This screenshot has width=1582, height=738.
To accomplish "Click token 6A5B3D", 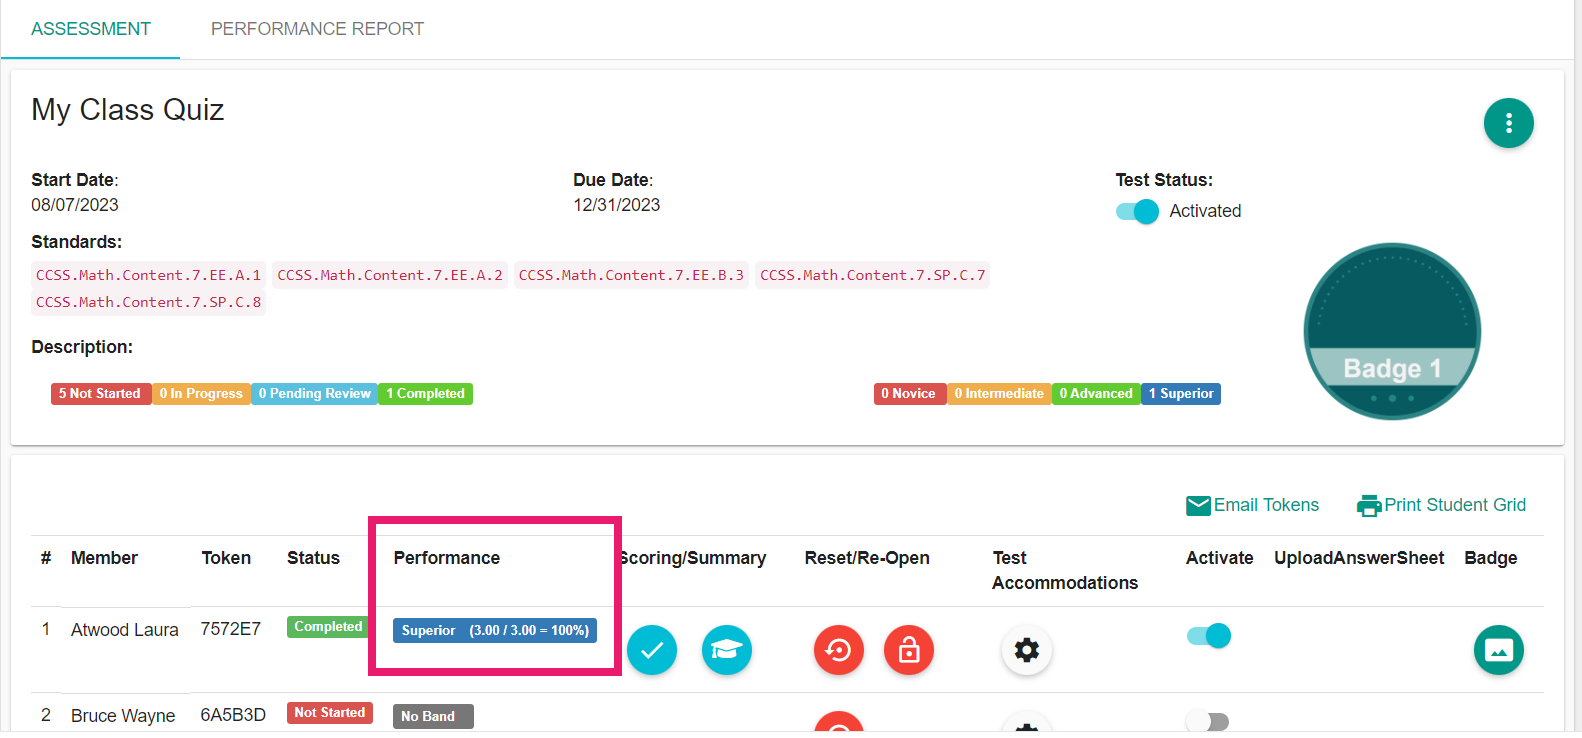I will coord(233,715).
